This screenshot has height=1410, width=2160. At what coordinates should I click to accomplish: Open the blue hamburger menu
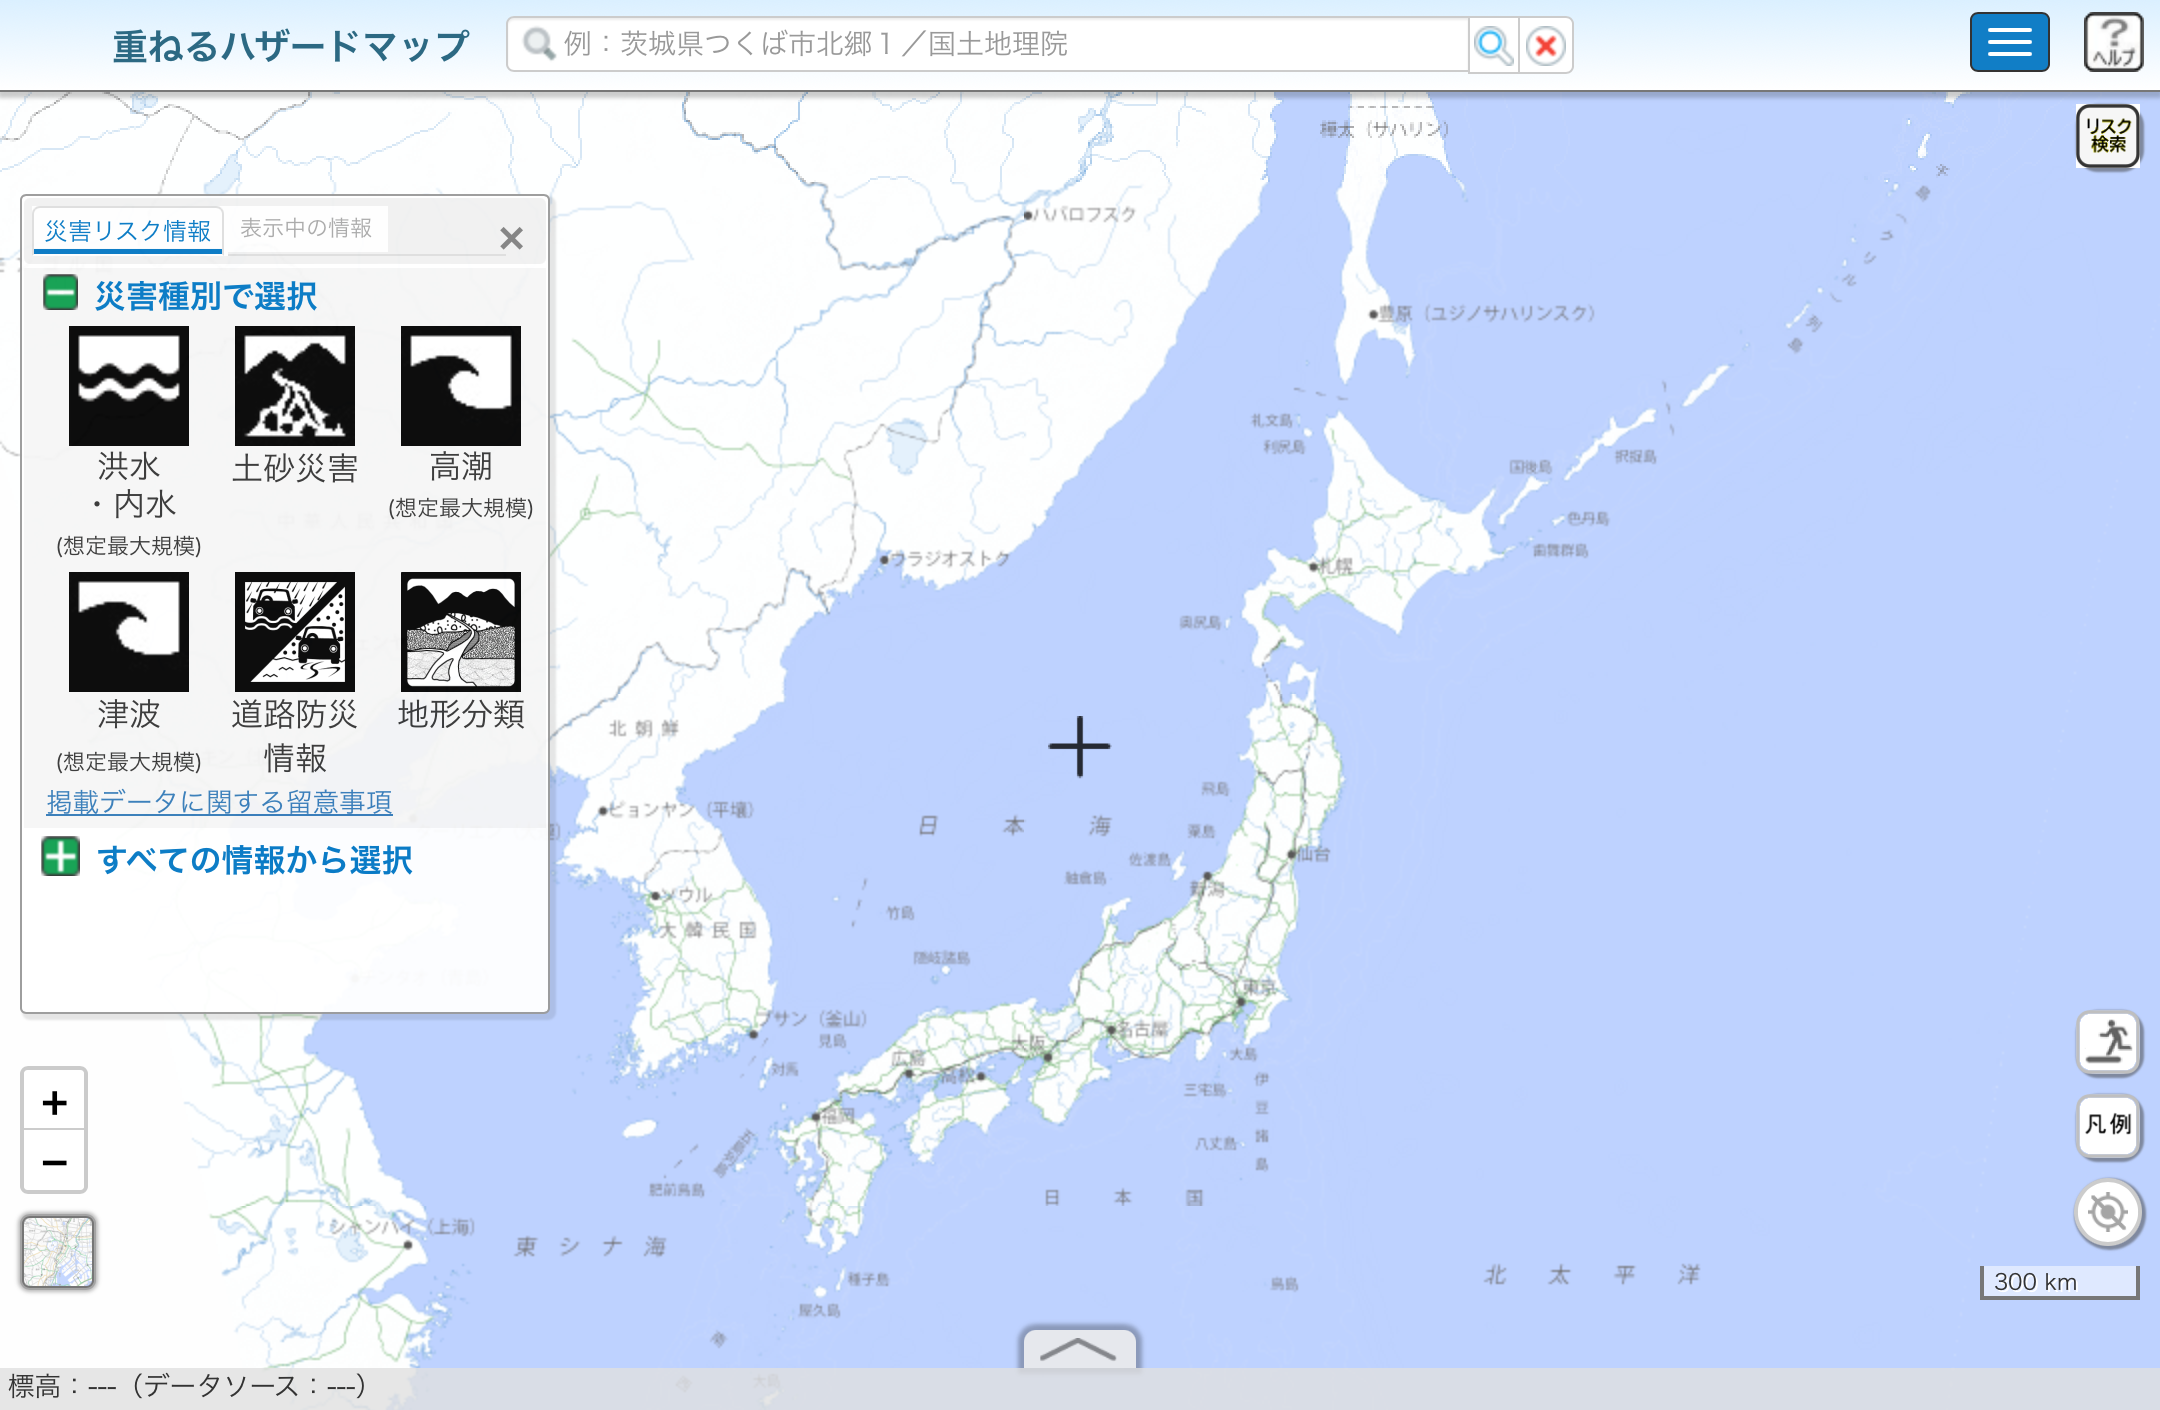[2009, 42]
